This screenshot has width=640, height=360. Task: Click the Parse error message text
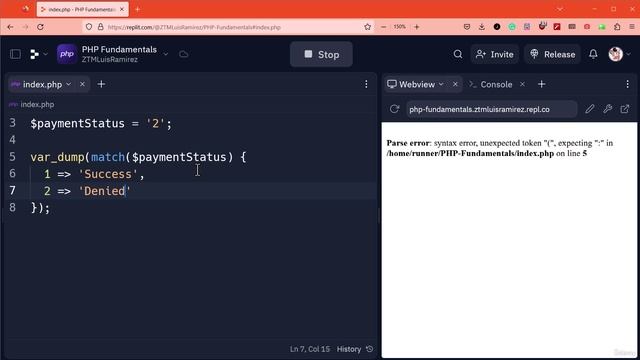click(x=500, y=148)
